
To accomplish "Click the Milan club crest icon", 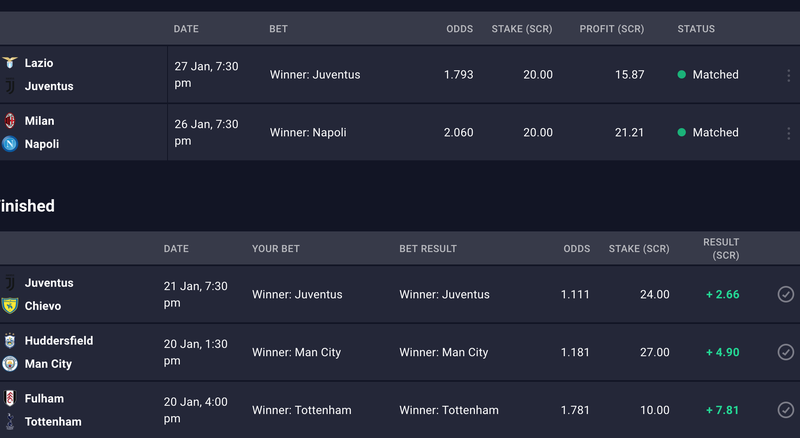I will coord(10,120).
